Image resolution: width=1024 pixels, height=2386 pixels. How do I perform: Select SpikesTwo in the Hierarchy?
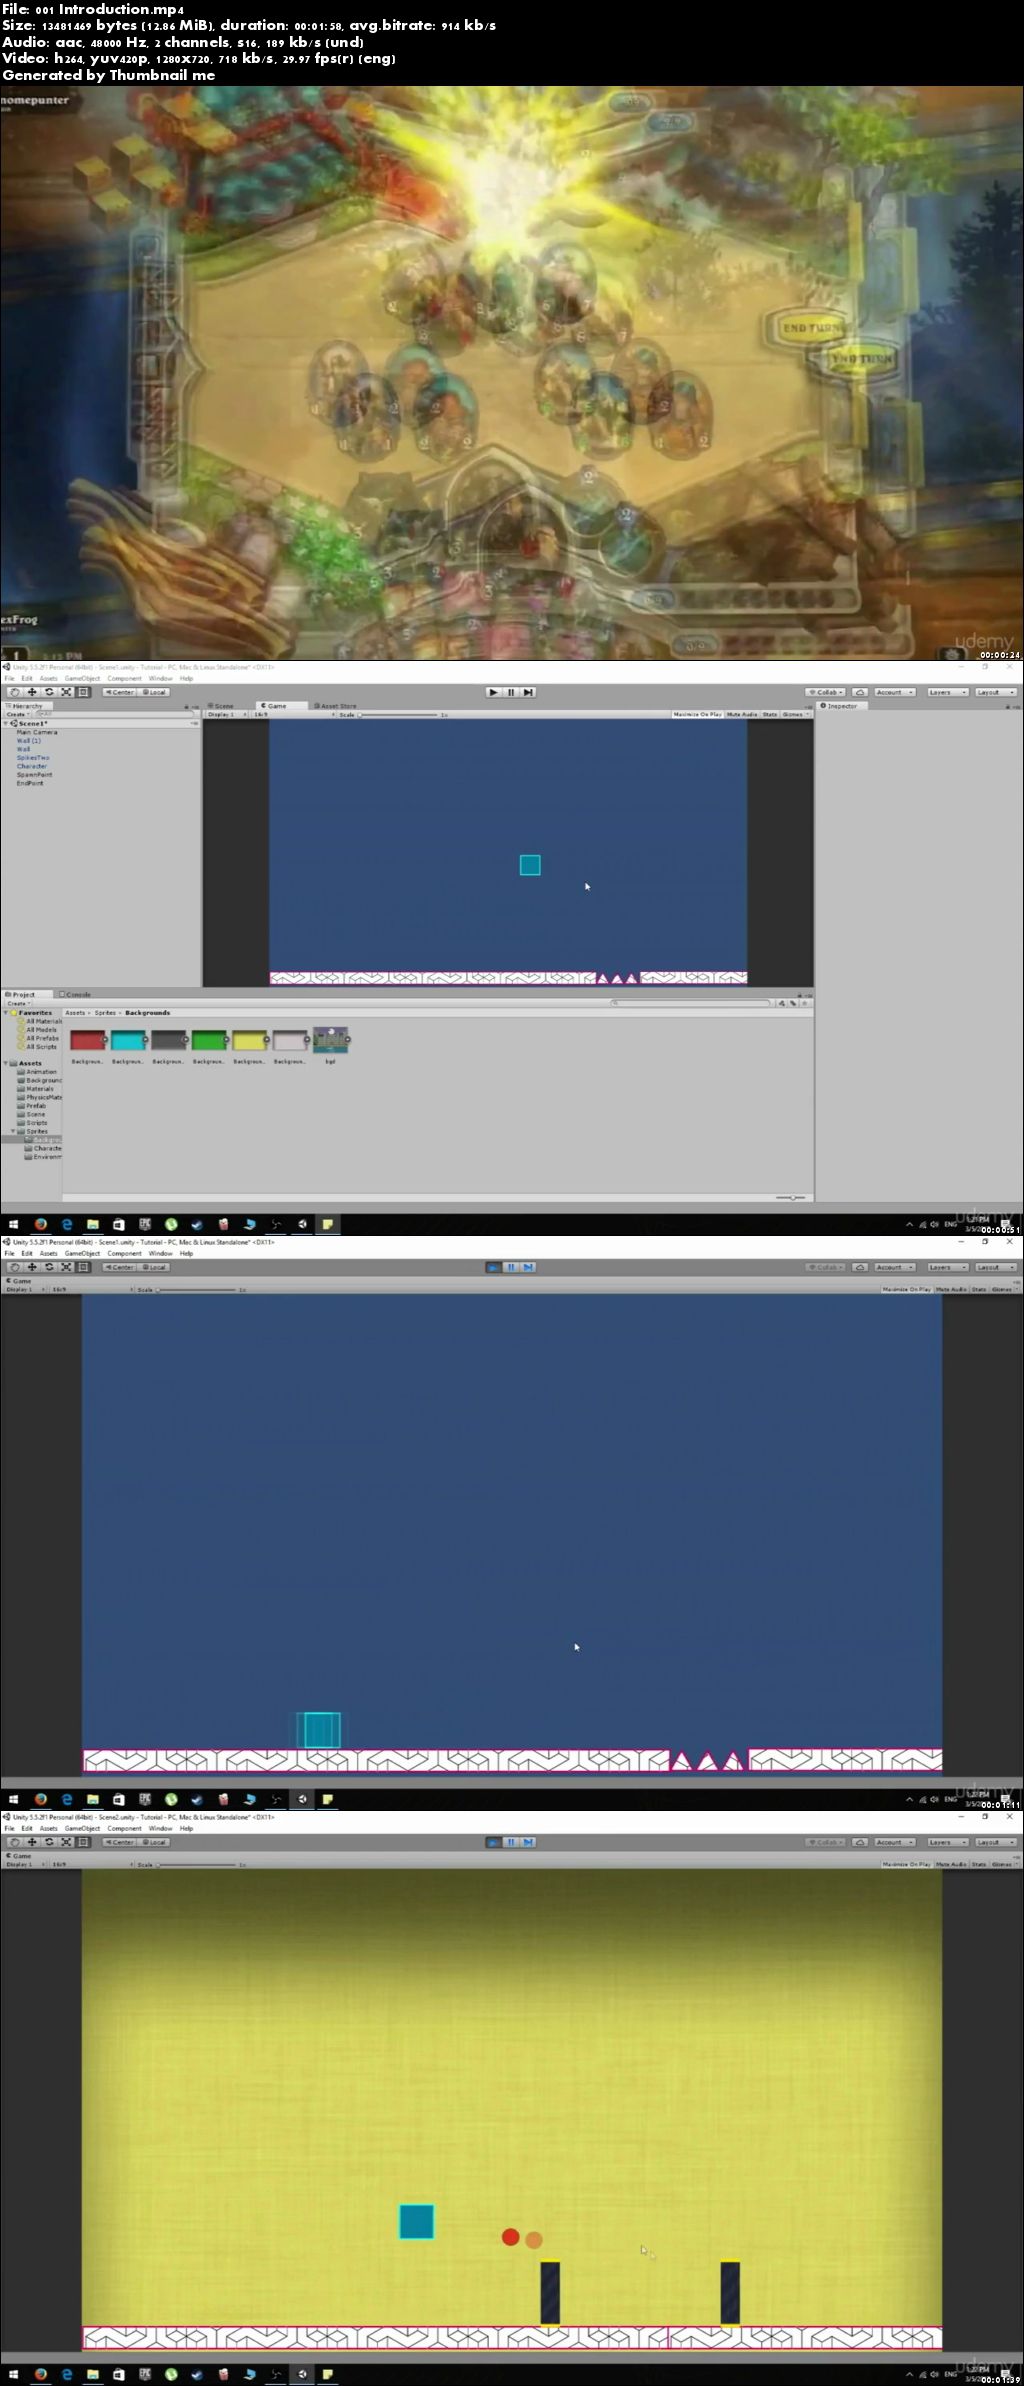[x=33, y=758]
